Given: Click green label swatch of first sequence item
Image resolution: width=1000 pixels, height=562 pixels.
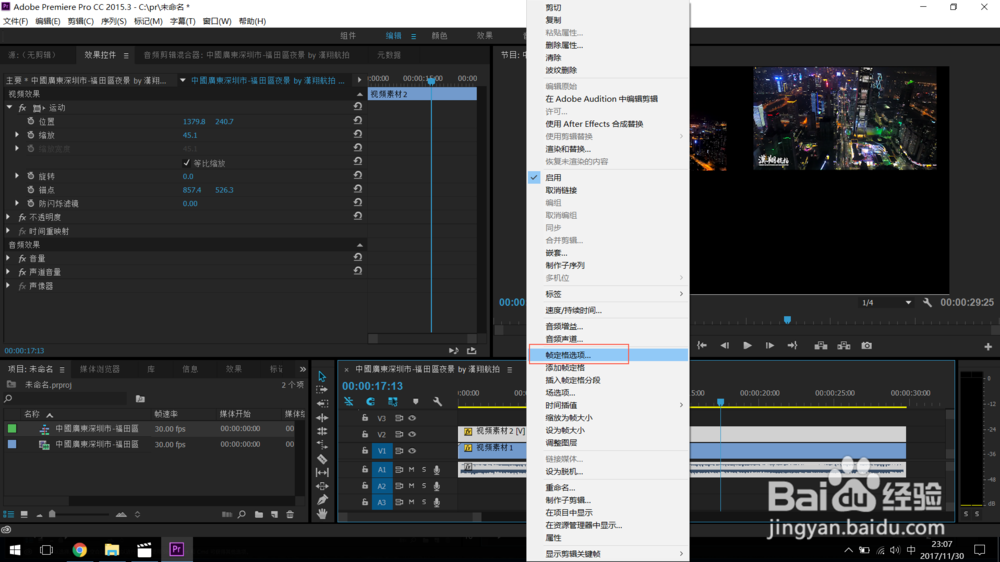Looking at the screenshot, I should (x=12, y=429).
